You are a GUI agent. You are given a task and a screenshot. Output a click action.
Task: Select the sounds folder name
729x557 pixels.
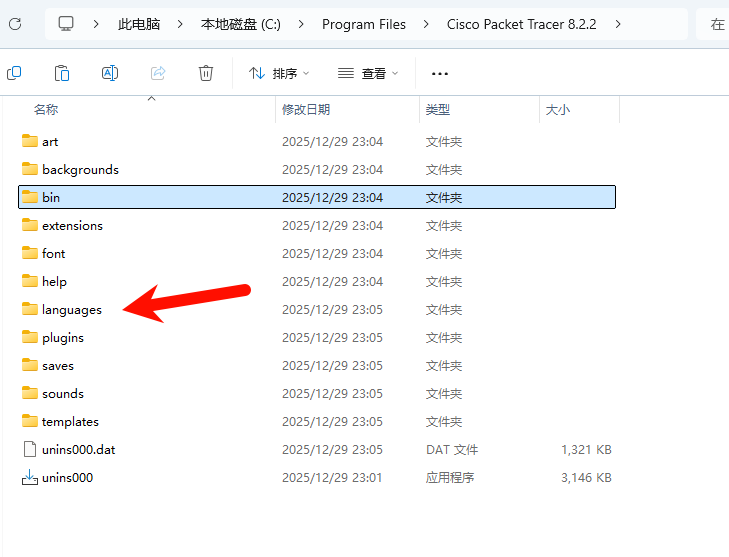pos(63,394)
